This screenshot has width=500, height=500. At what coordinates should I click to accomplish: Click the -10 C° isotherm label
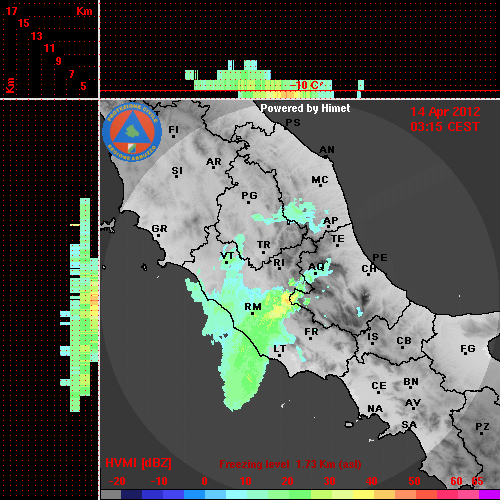coord(306,85)
